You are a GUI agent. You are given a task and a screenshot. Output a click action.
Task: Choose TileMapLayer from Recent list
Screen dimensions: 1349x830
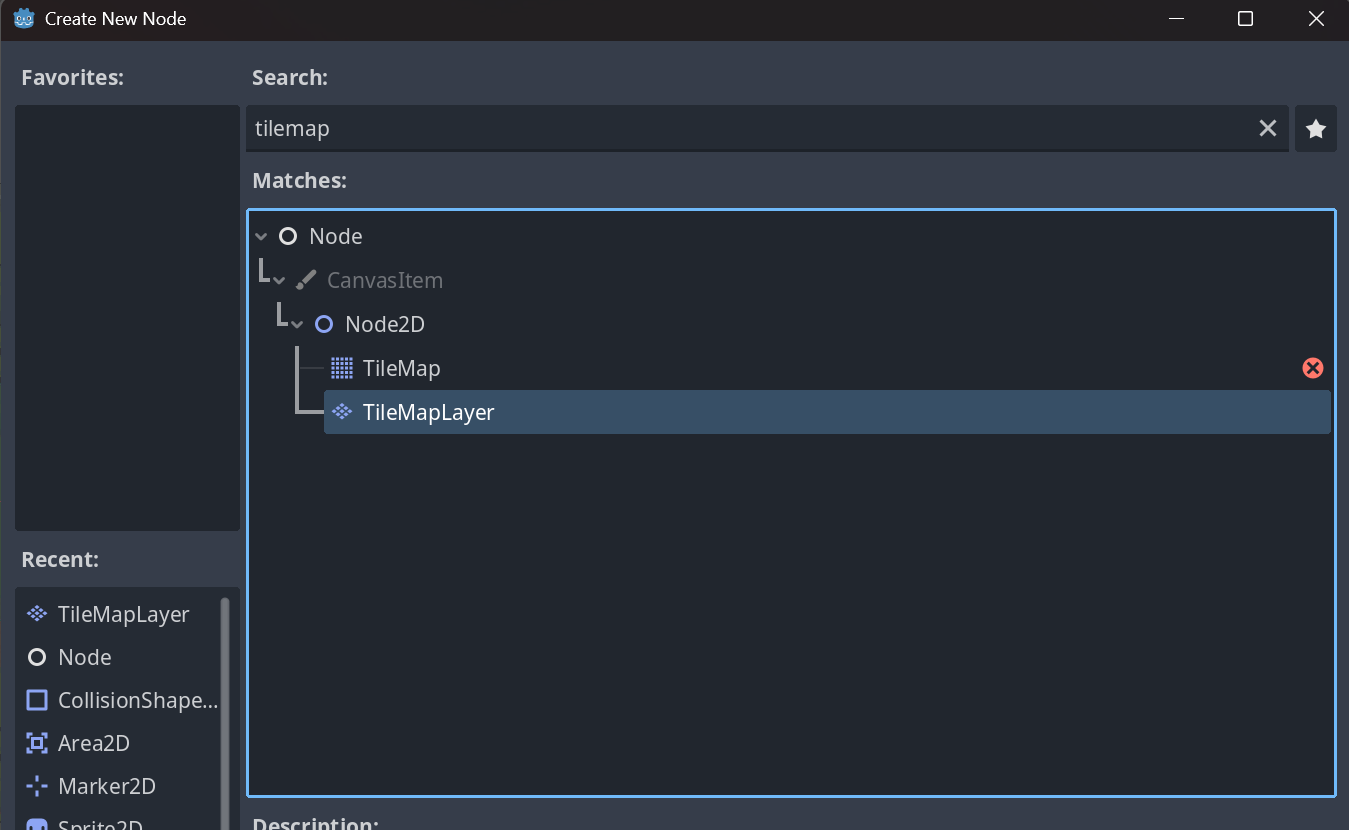point(123,614)
